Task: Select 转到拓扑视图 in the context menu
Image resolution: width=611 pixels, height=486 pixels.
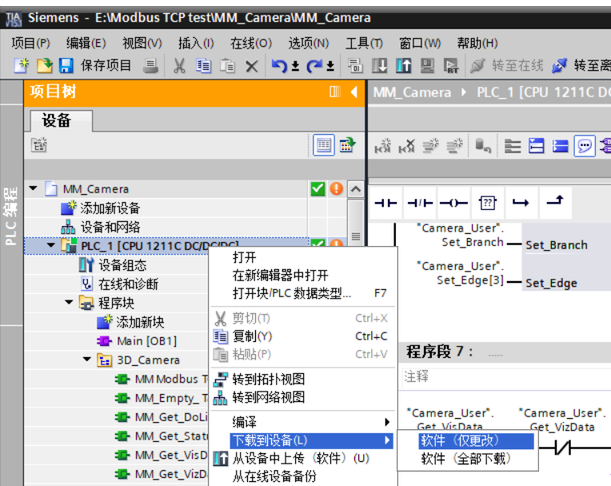Action: (268, 379)
